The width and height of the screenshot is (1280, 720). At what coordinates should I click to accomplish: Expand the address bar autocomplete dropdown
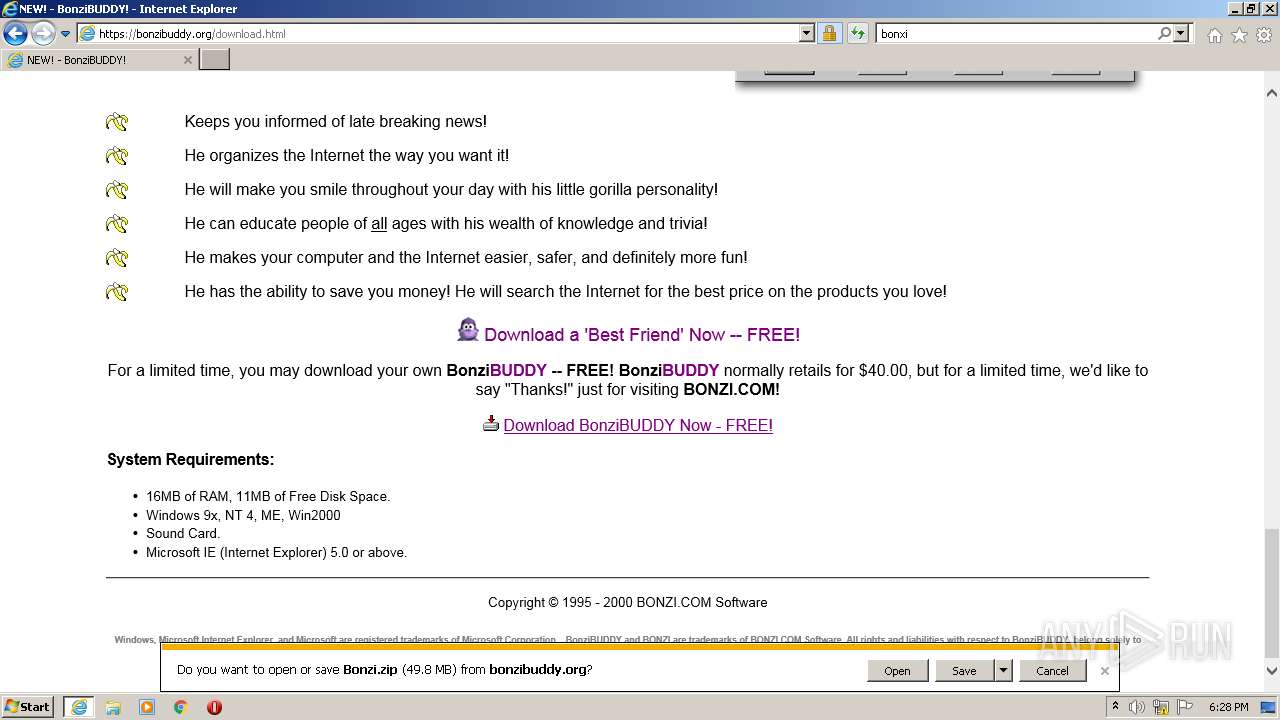[807, 33]
